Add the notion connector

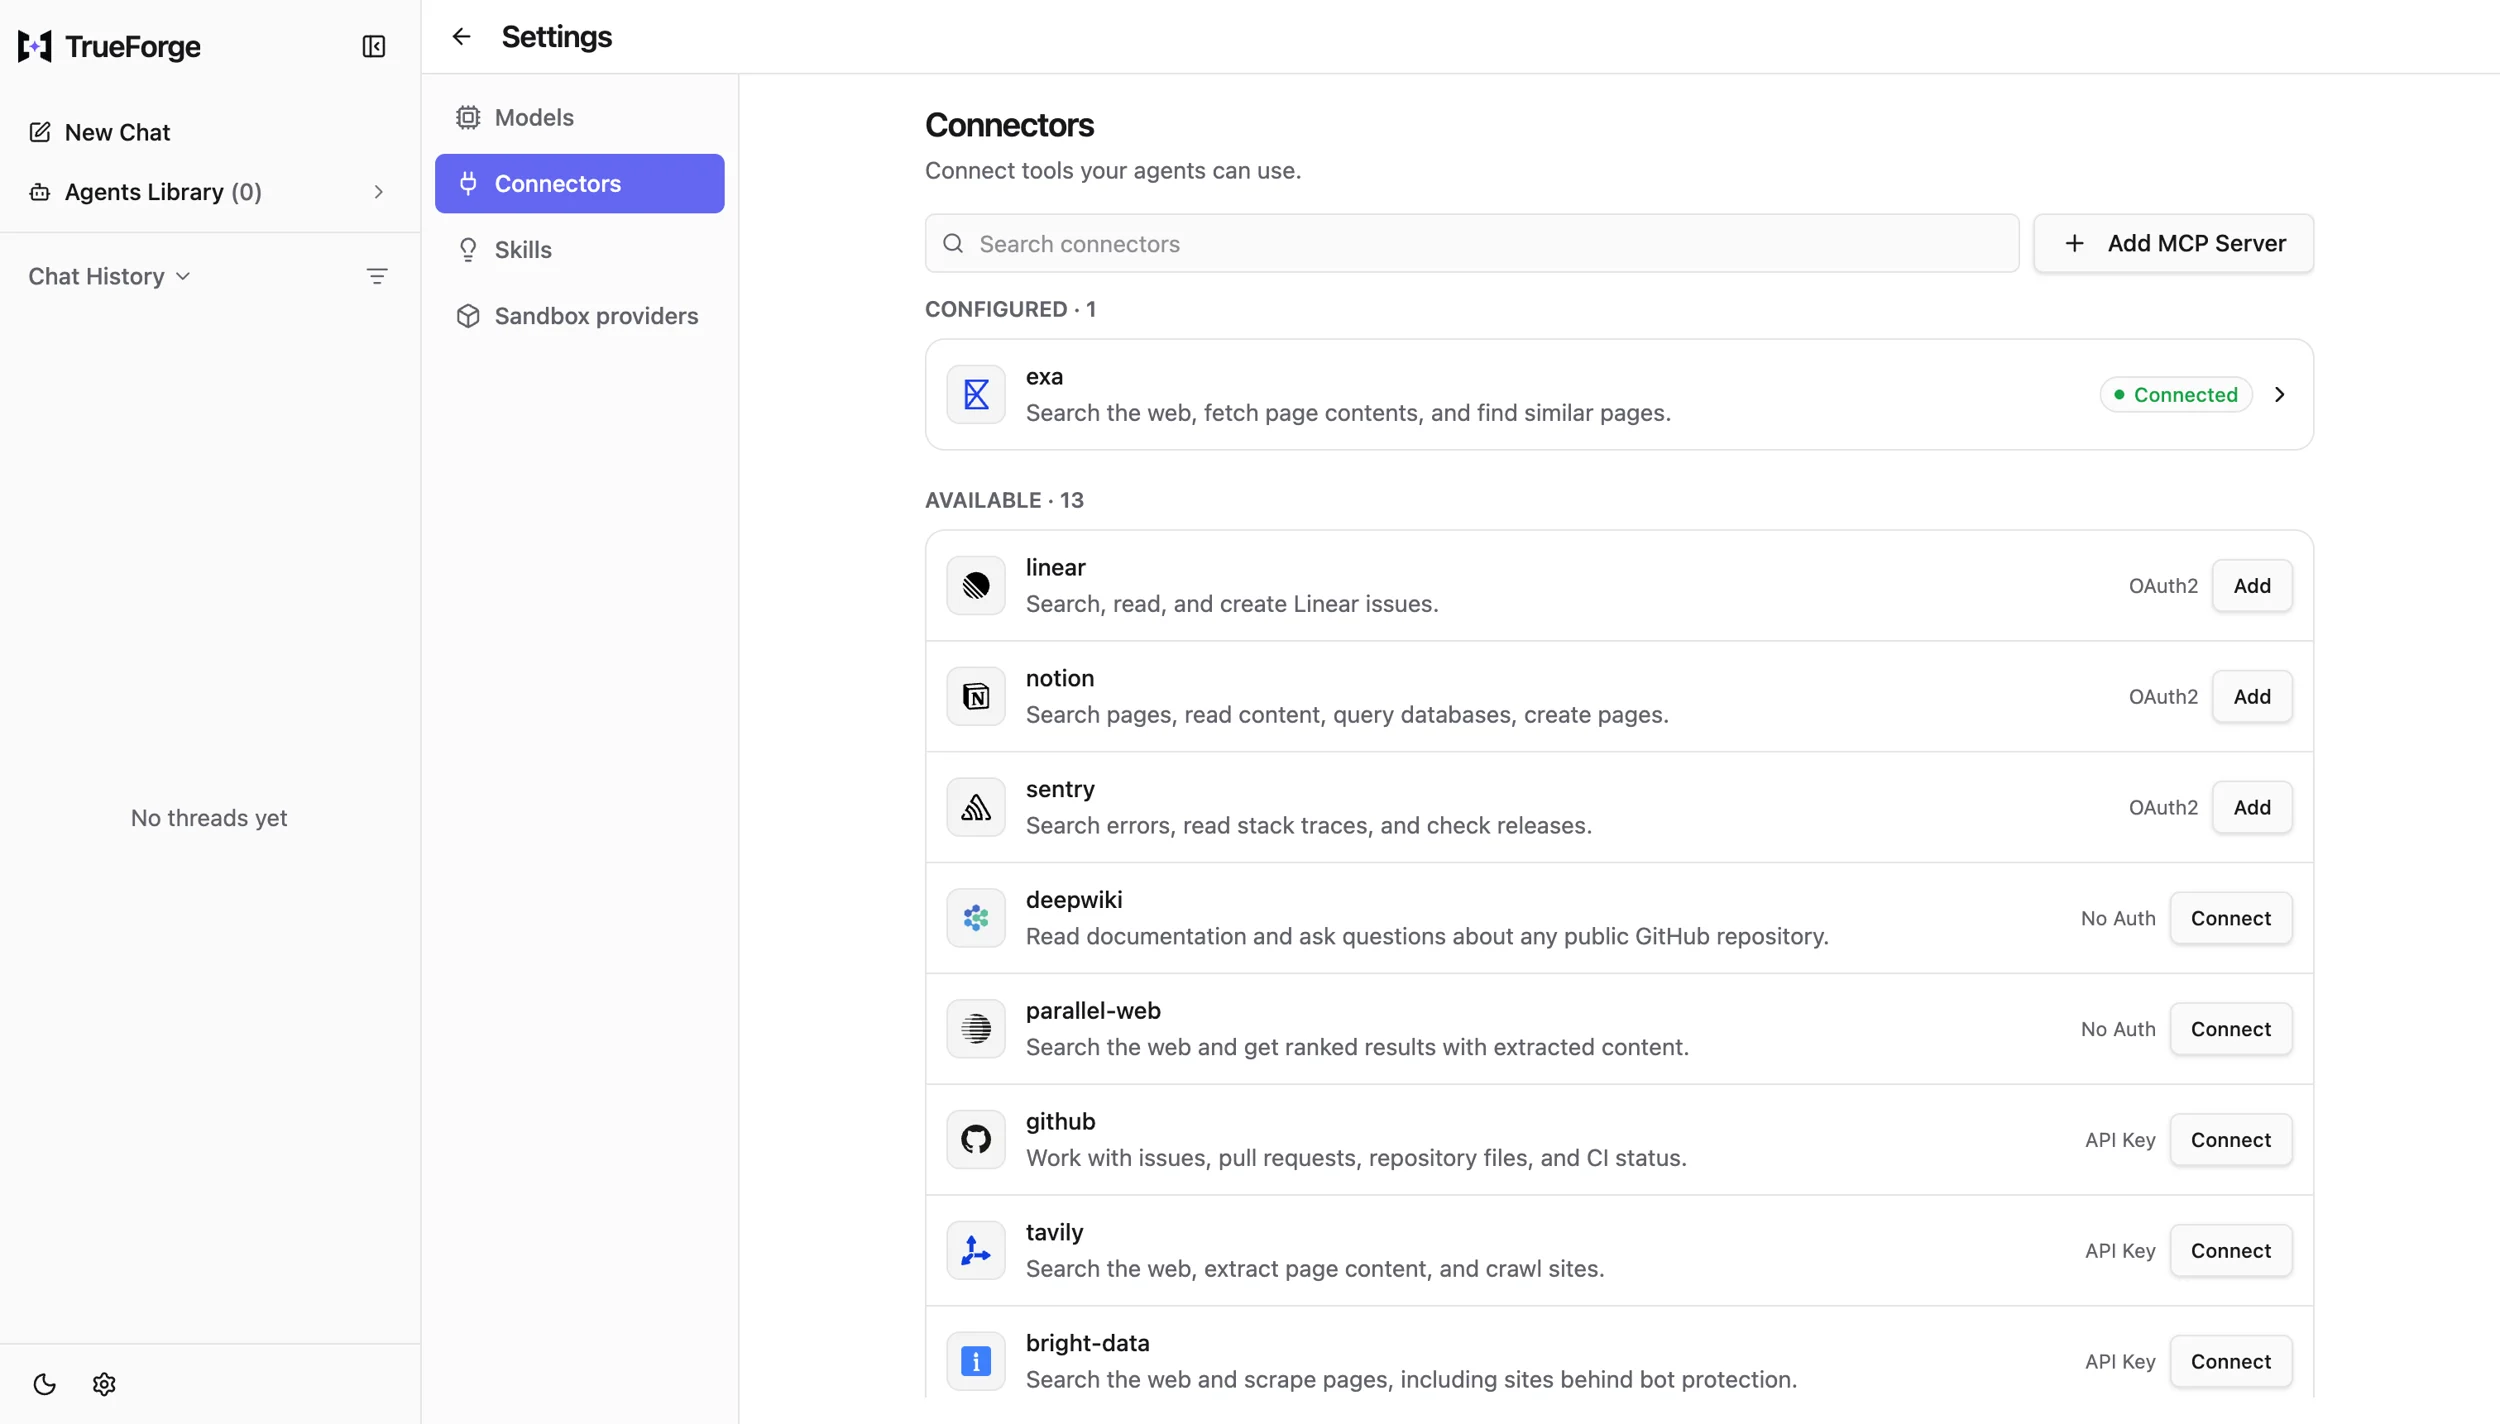(2252, 696)
